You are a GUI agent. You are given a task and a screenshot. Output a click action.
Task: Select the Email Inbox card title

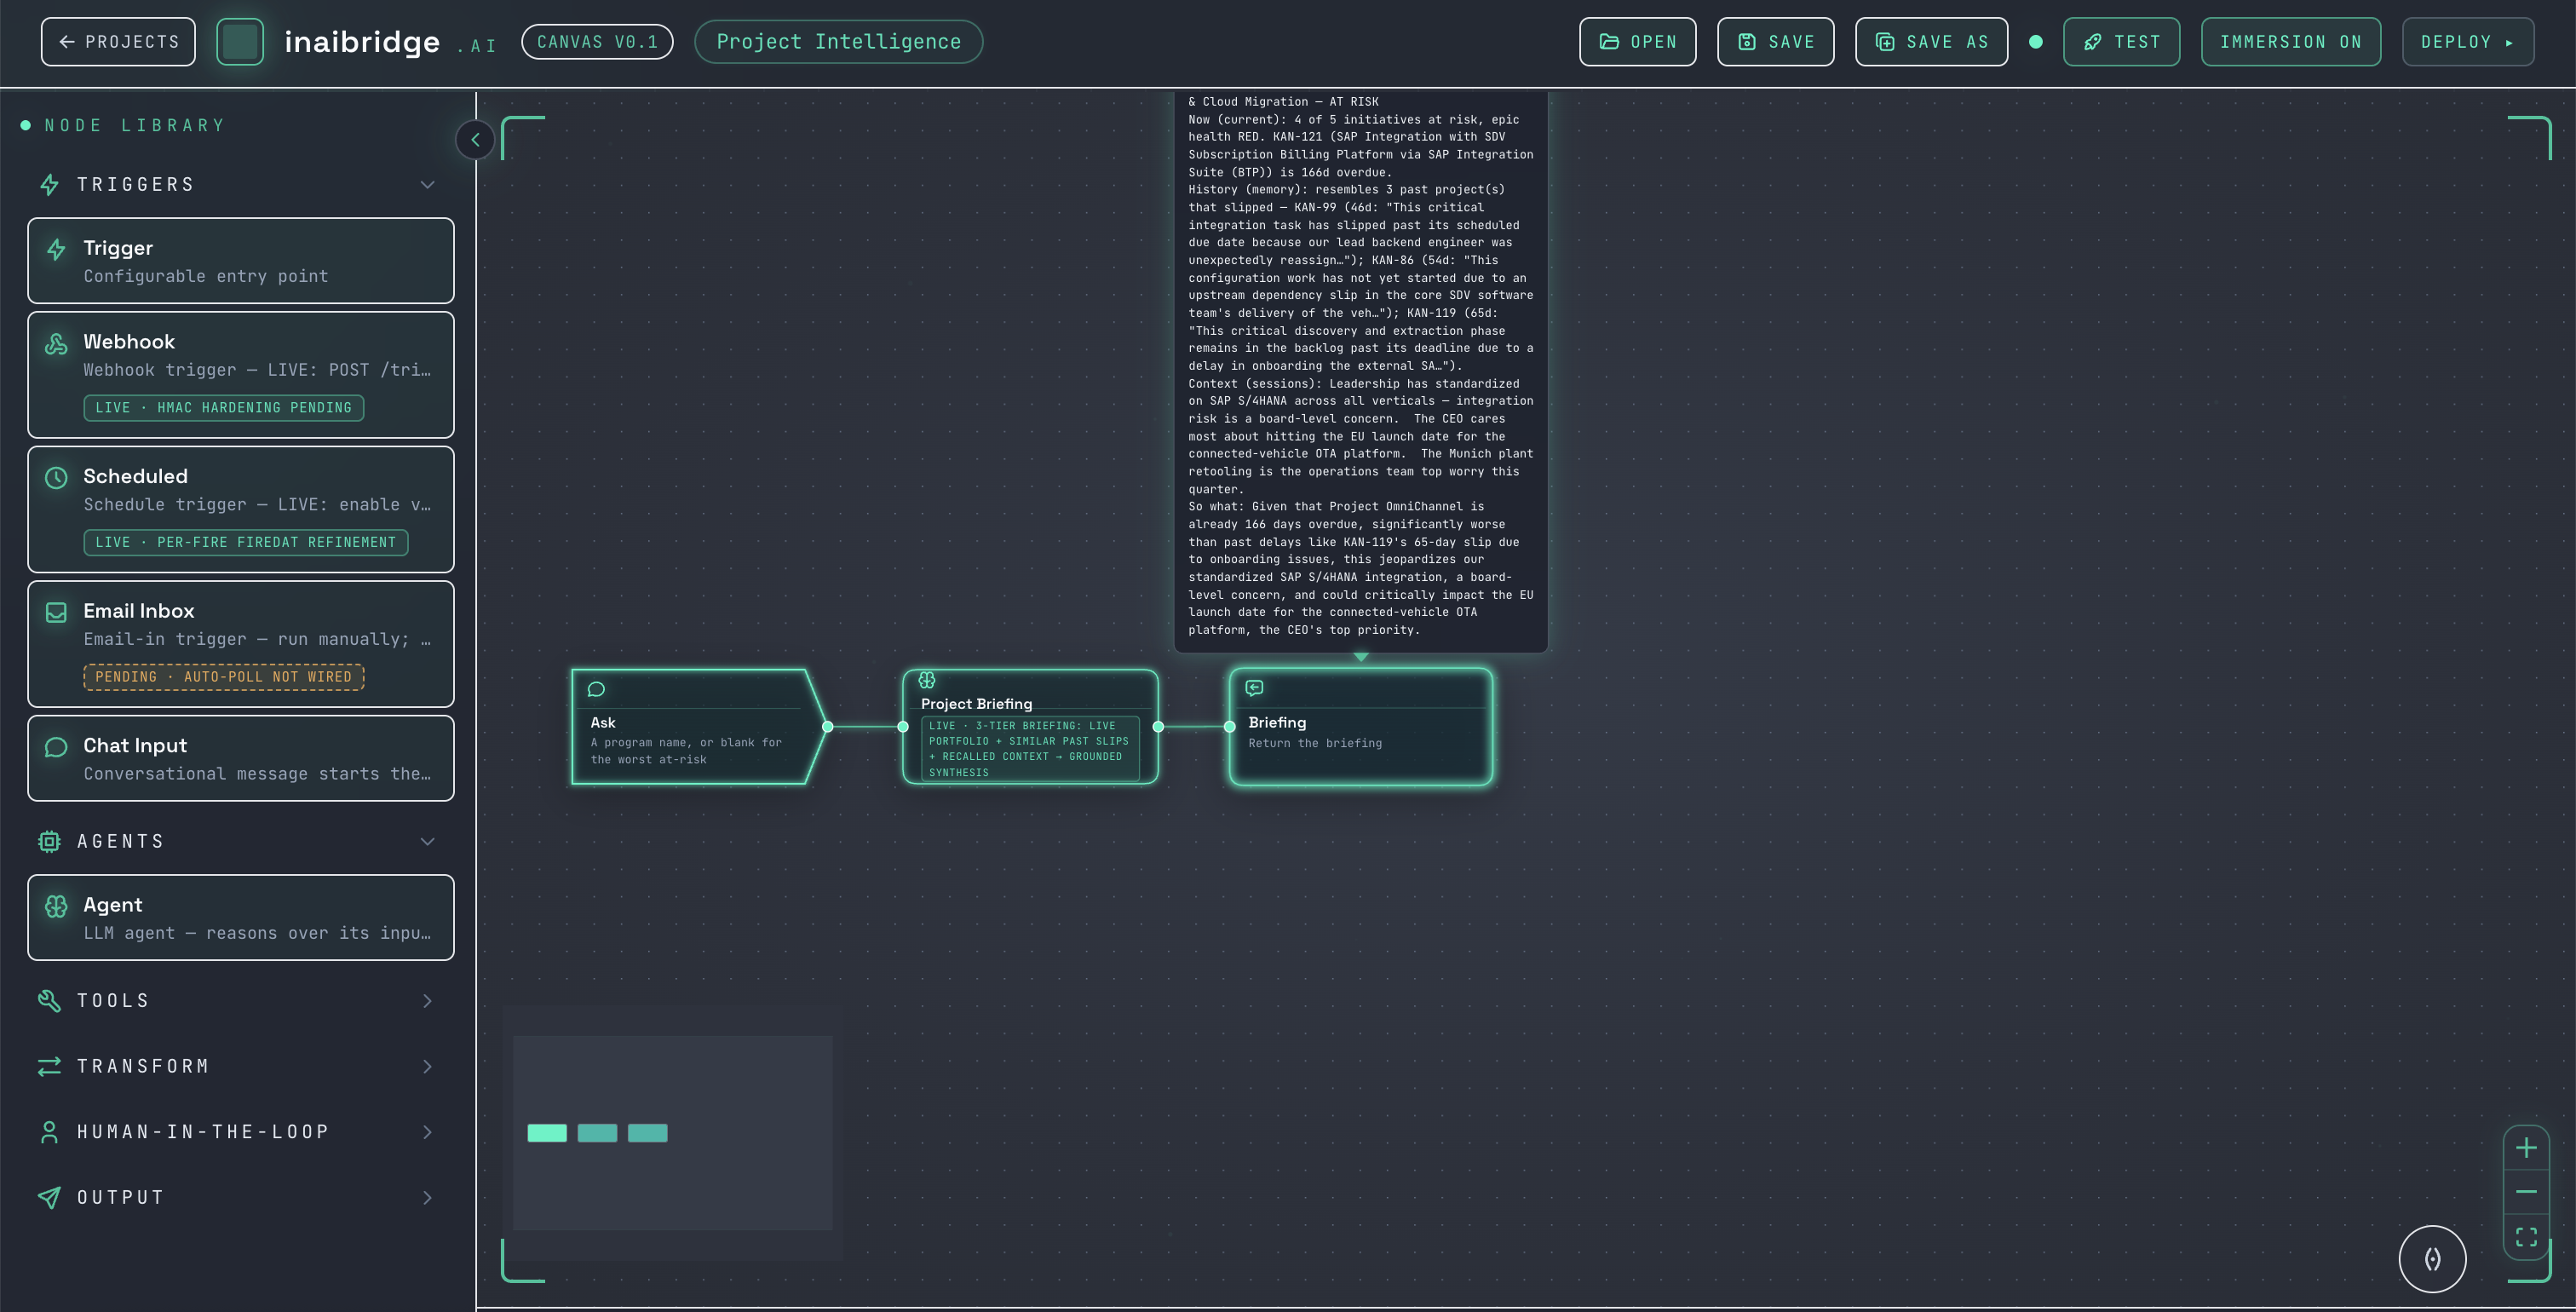tap(139, 611)
